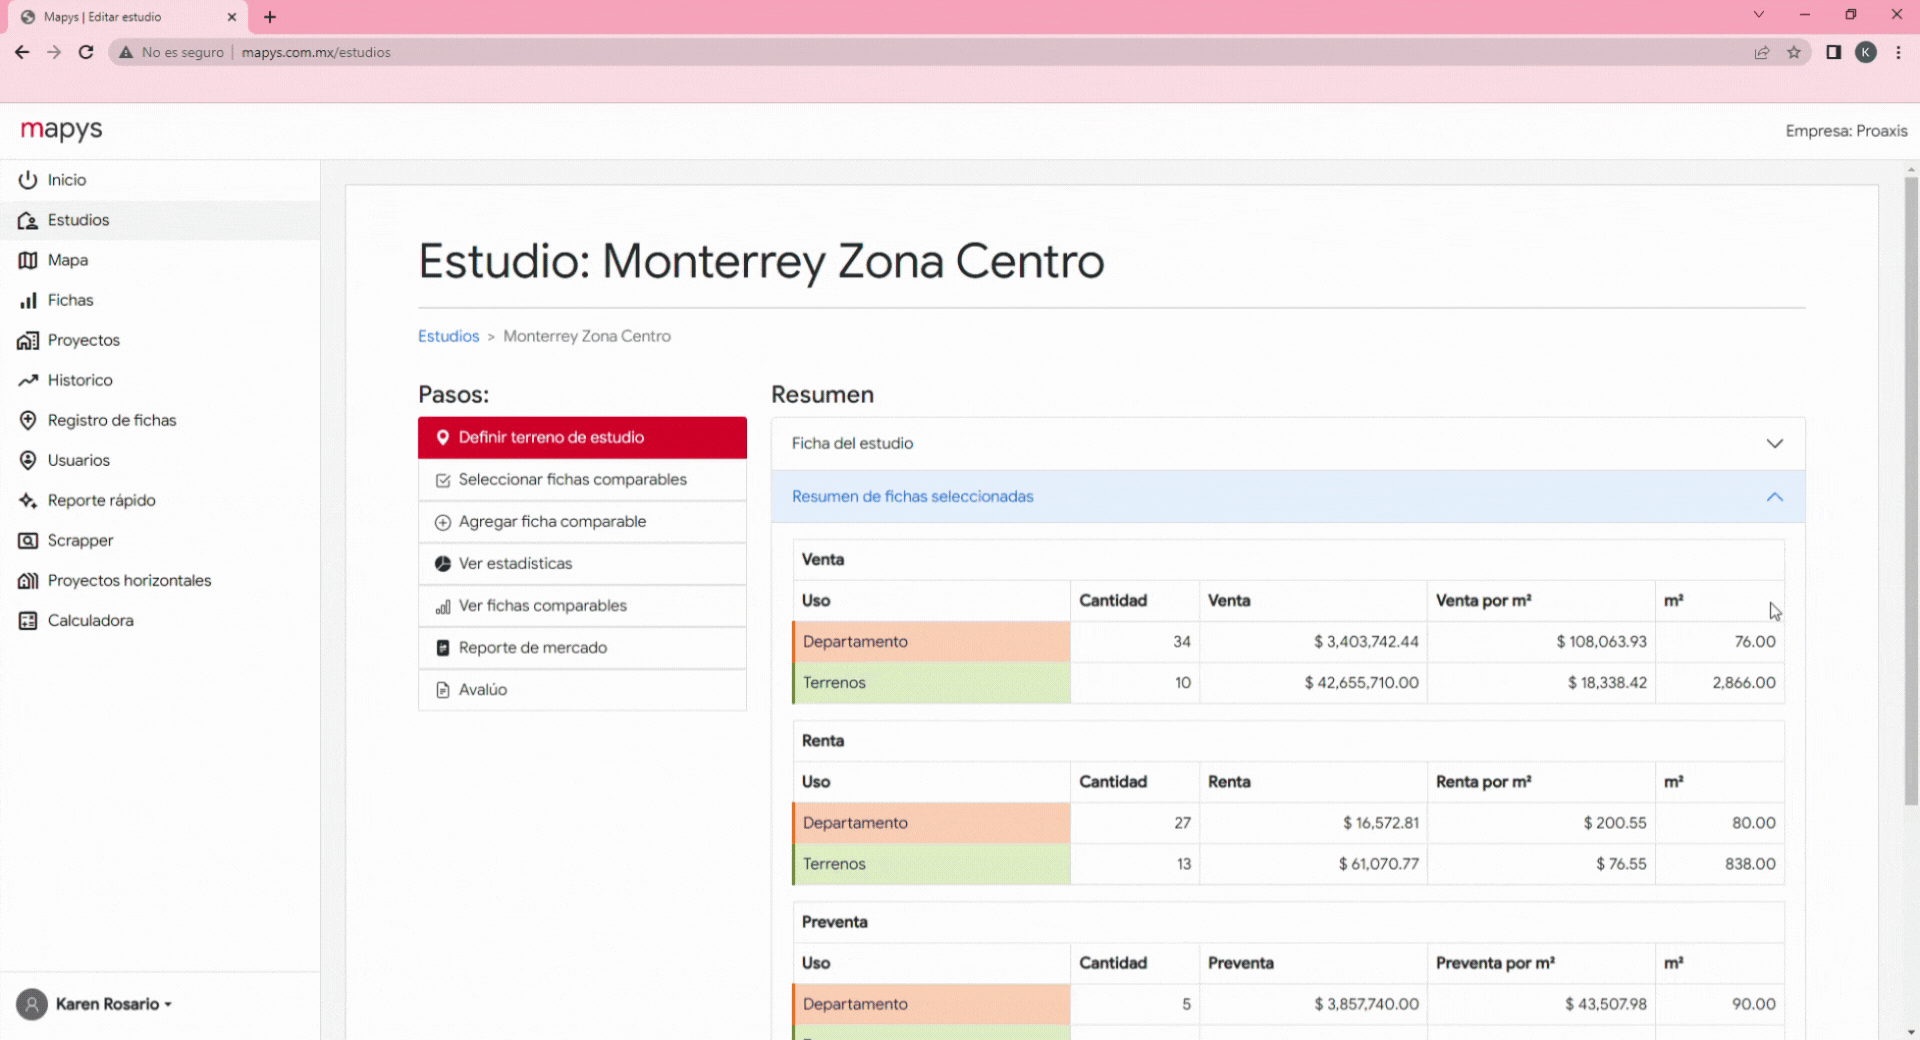The width and height of the screenshot is (1920, 1040).
Task: Click the Registro de fichas pin icon
Action: pyautogui.click(x=28, y=420)
